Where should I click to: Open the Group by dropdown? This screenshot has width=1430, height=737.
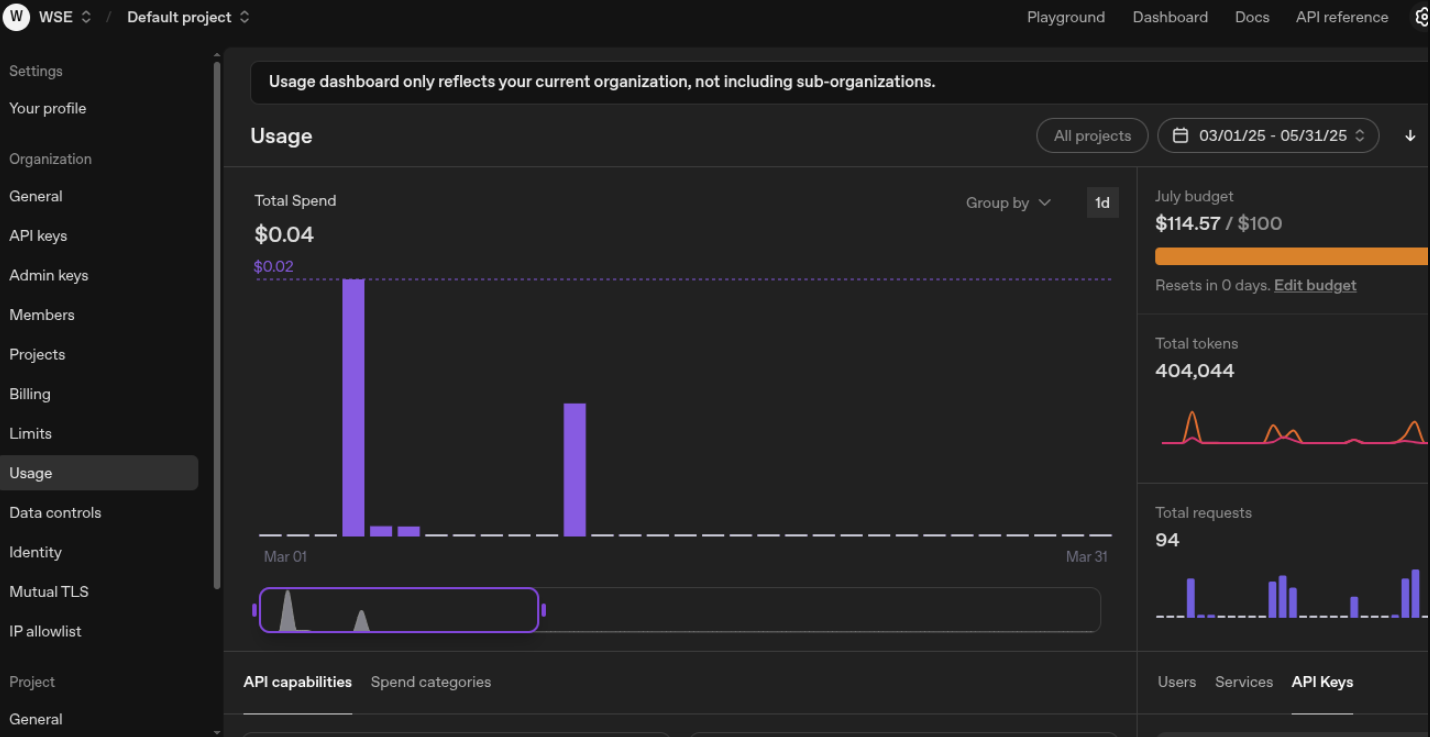[x=1008, y=202]
